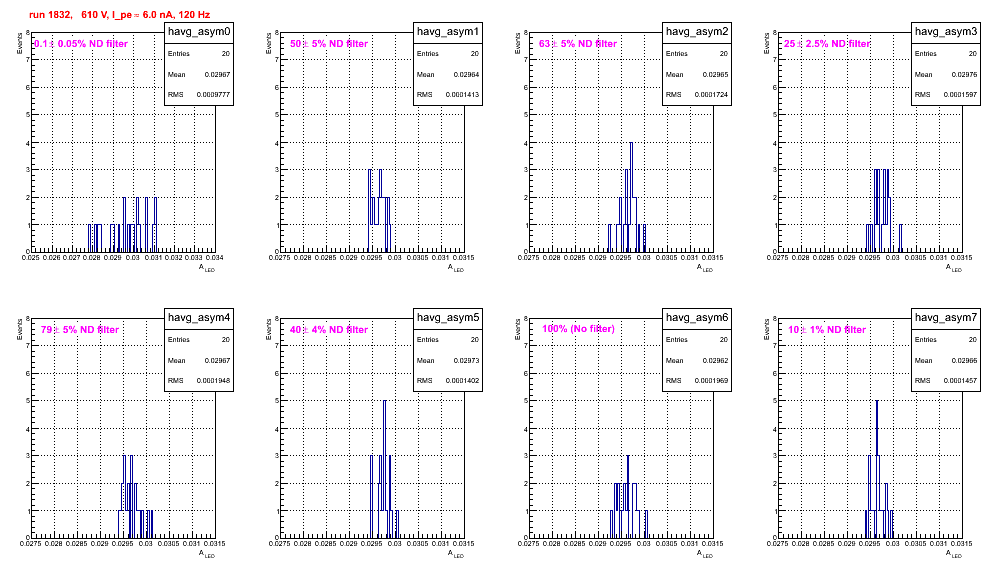The height and width of the screenshot is (572, 996).
Task: Click the havg_asym4 stats box title
Action: click(x=199, y=318)
